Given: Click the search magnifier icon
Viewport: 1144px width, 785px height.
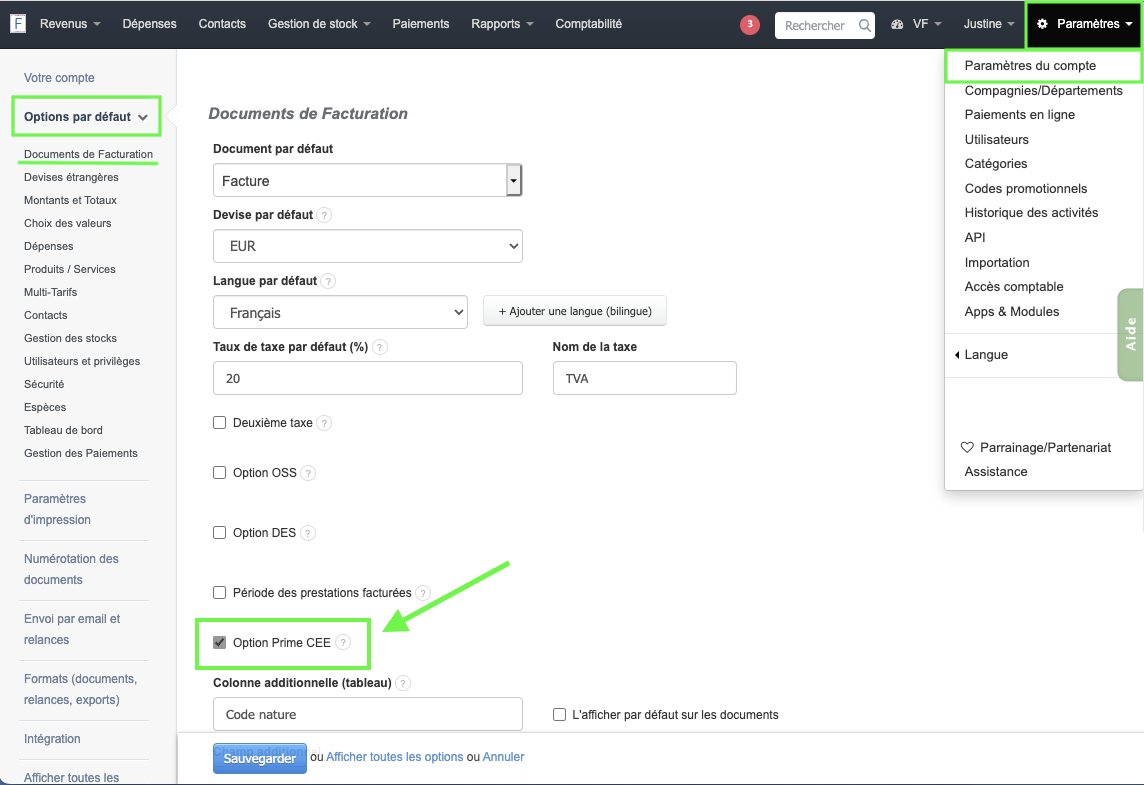Looking at the screenshot, I should point(866,25).
